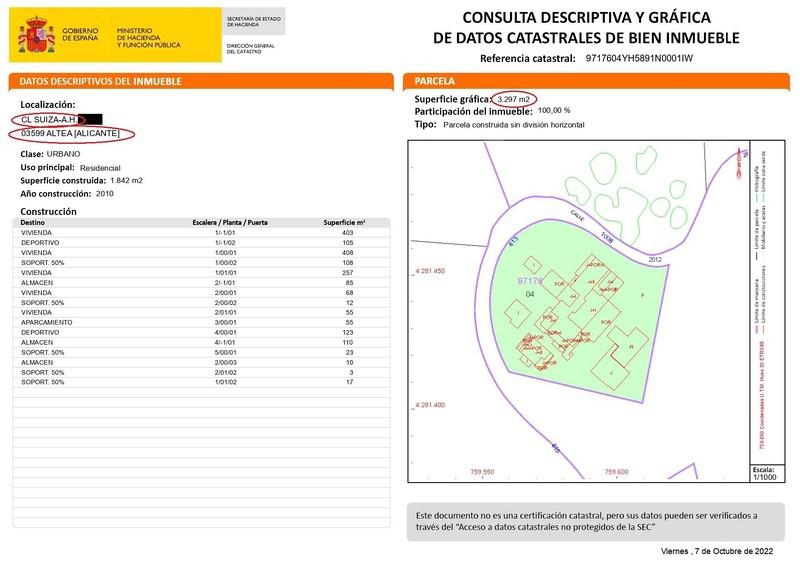The image size is (800, 565).
Task: Select the first VIVIENDA row with 403
Action: [x=202, y=233]
